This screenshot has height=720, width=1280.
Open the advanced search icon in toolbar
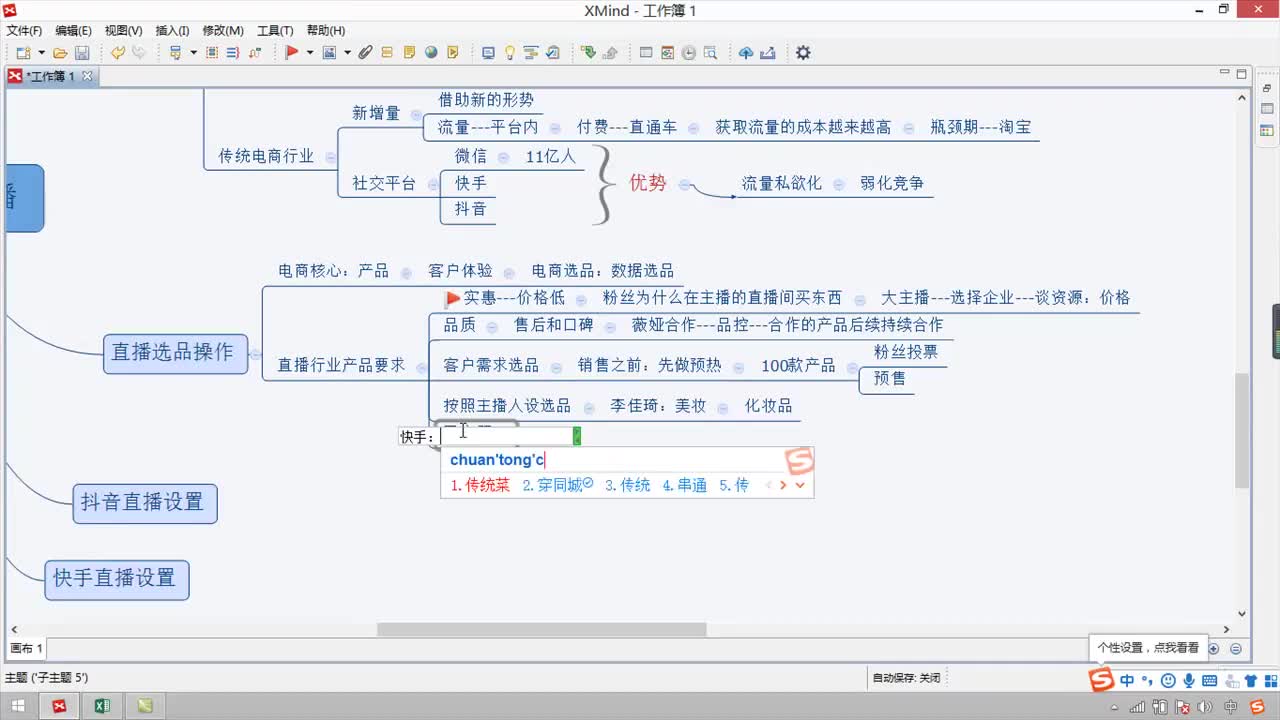click(x=710, y=52)
